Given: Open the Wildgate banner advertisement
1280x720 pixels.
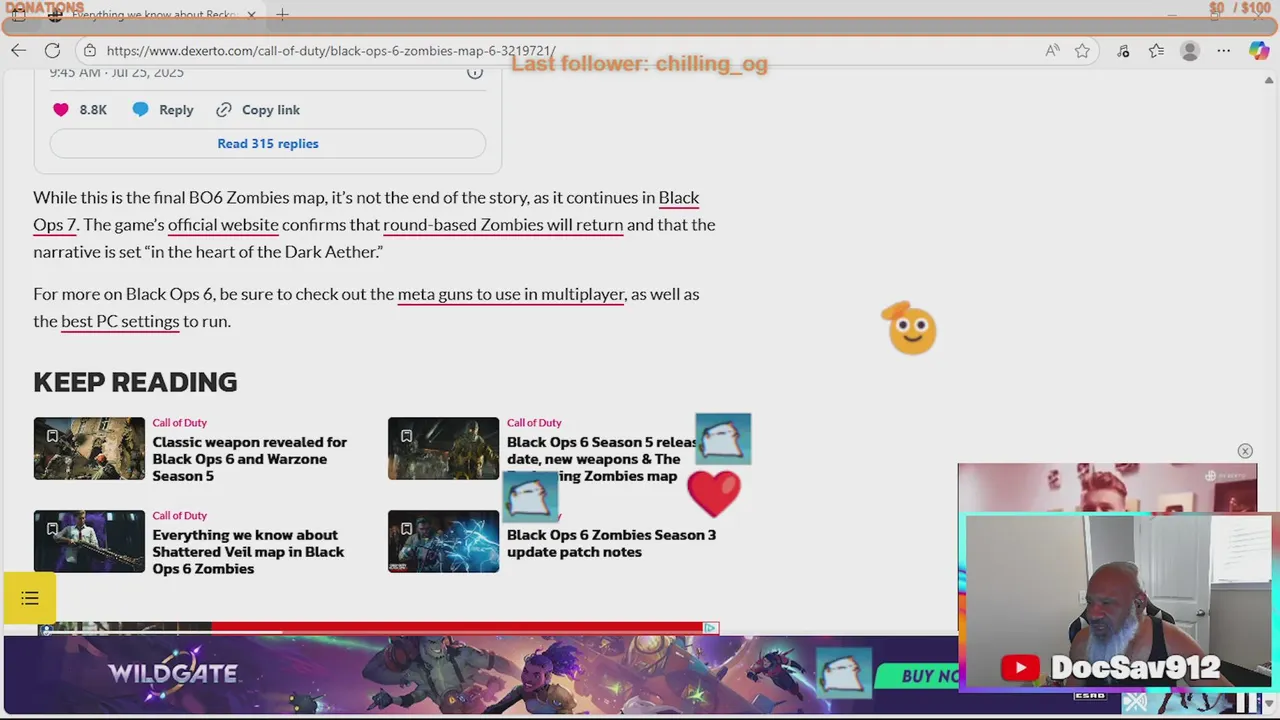Looking at the screenshot, I should click(x=480, y=675).
